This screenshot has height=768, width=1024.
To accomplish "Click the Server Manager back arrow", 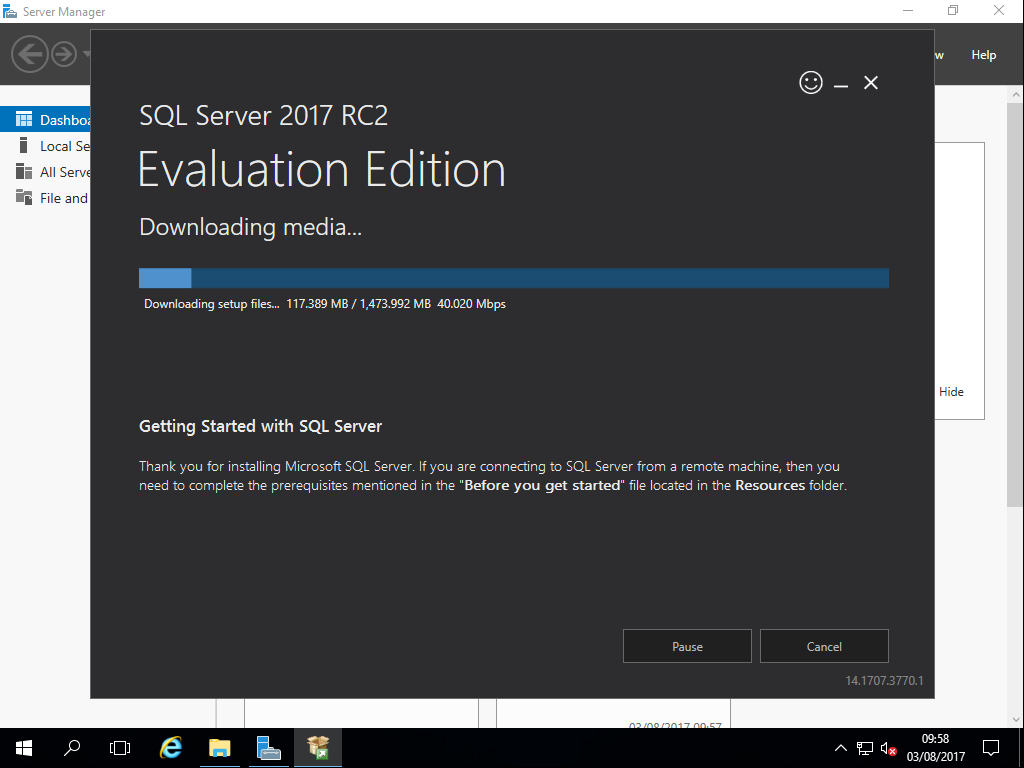I will (x=30, y=53).
